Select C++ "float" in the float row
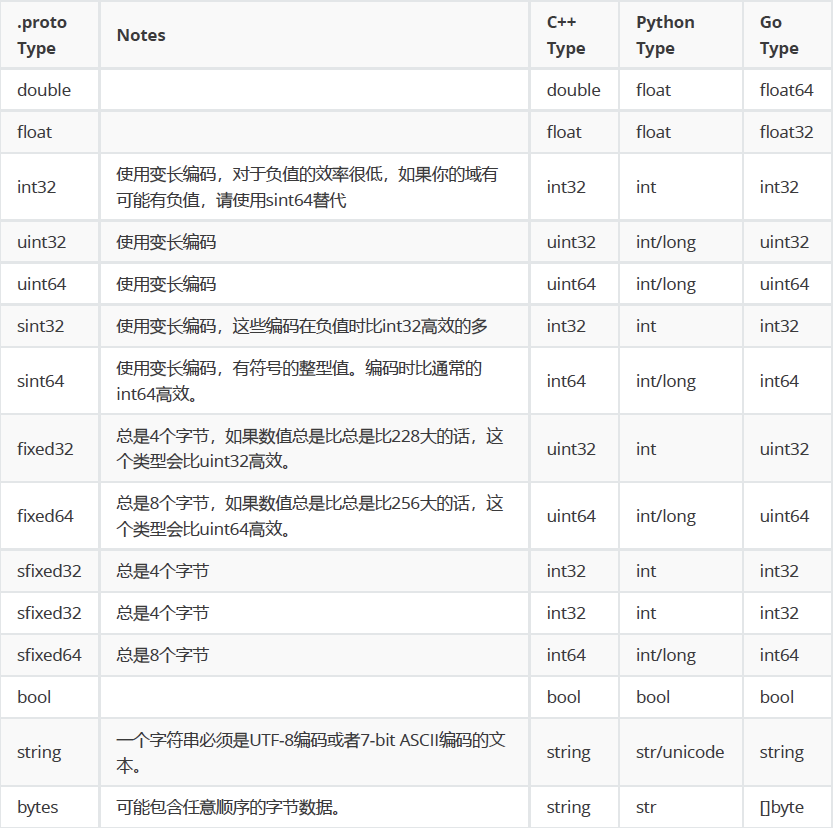833x828 pixels. pyautogui.click(x=564, y=132)
